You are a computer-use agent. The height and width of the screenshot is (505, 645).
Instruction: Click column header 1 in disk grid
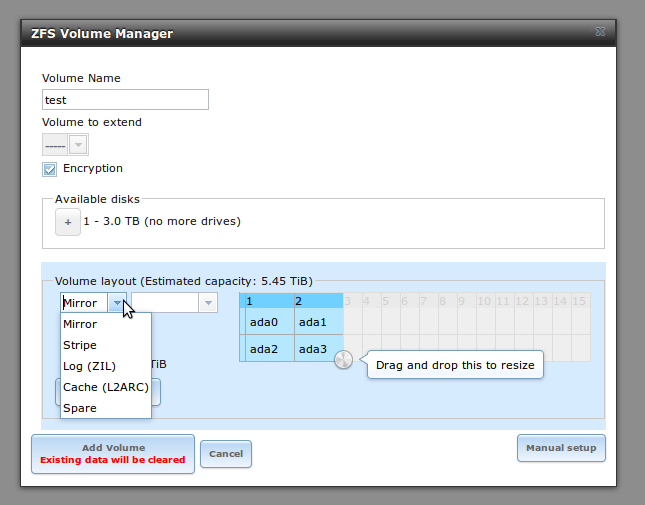click(270, 301)
